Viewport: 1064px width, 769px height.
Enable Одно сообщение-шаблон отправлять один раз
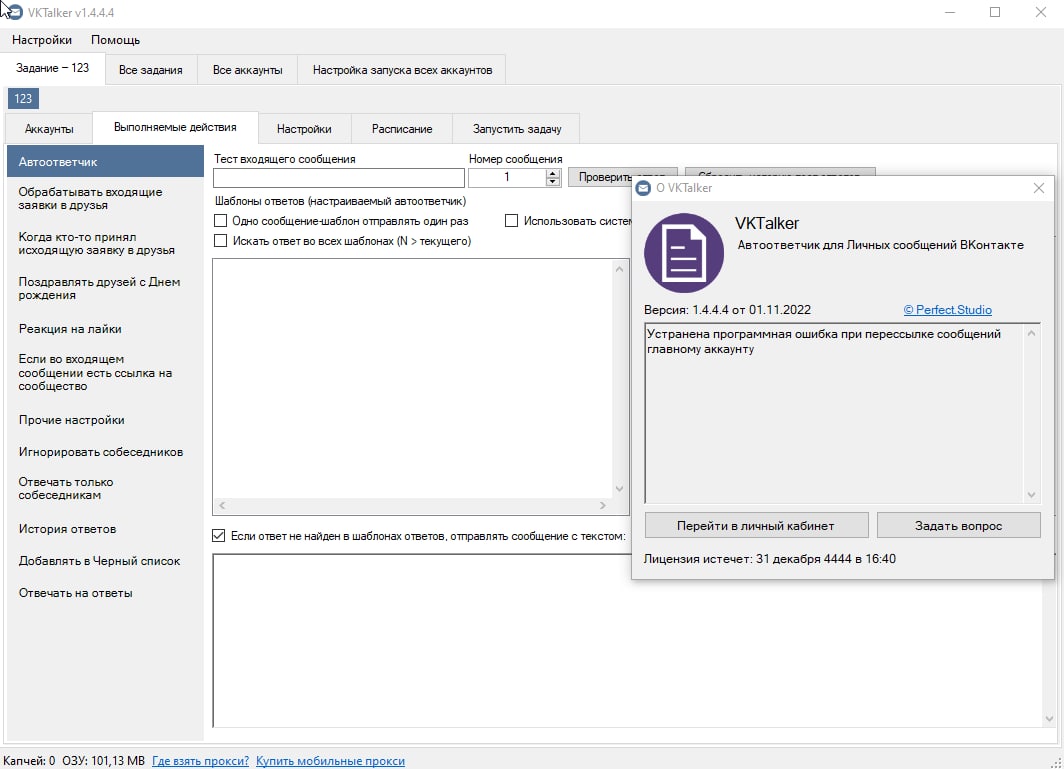pos(221,221)
